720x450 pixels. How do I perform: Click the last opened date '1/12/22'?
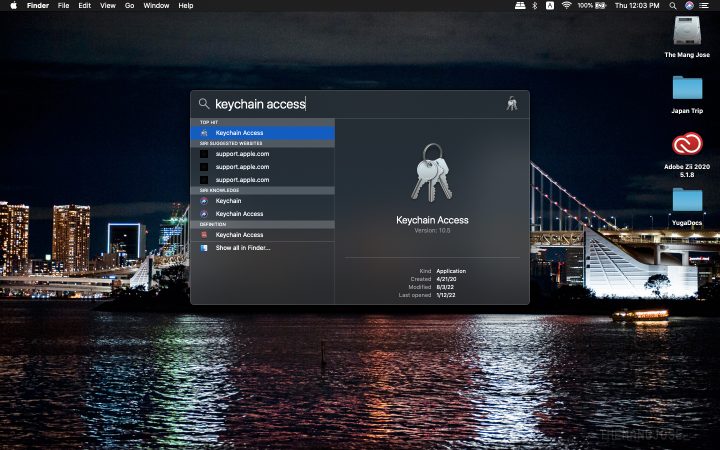pyautogui.click(x=446, y=295)
